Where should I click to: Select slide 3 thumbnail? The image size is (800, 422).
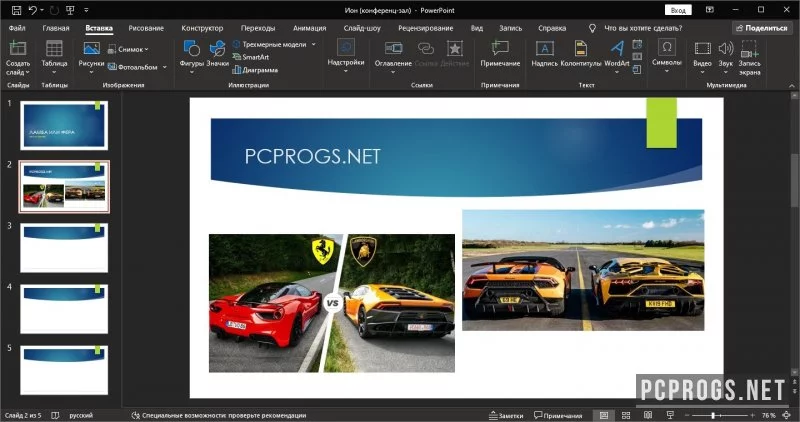click(64, 247)
